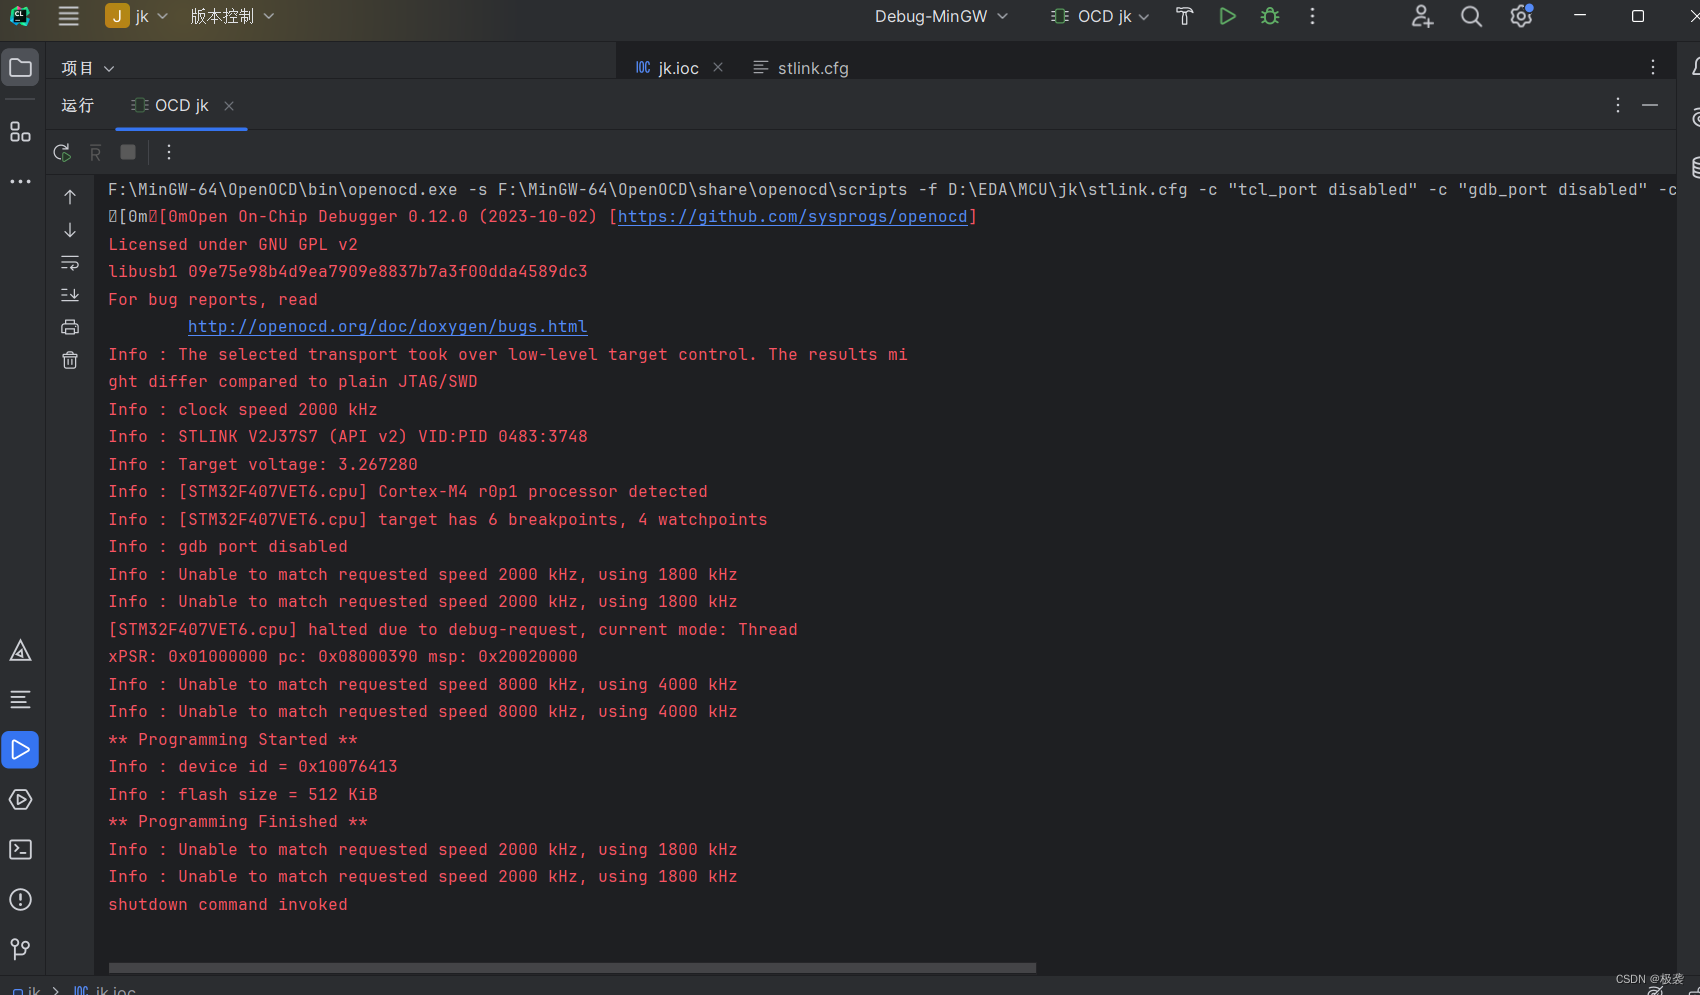1700x995 pixels.
Task: Click the 'Target voltage: 3.267280' line
Action: (x=263, y=465)
